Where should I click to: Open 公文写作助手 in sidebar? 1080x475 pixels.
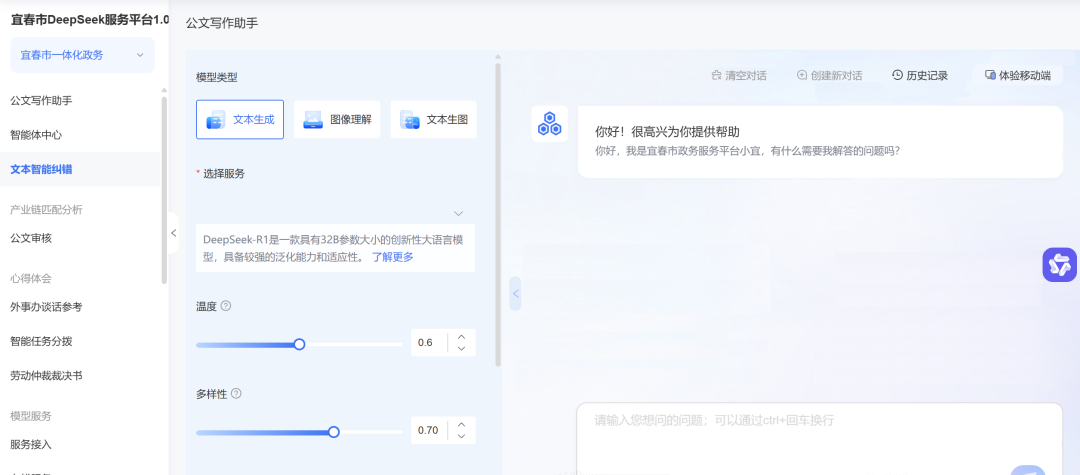tap(41, 101)
